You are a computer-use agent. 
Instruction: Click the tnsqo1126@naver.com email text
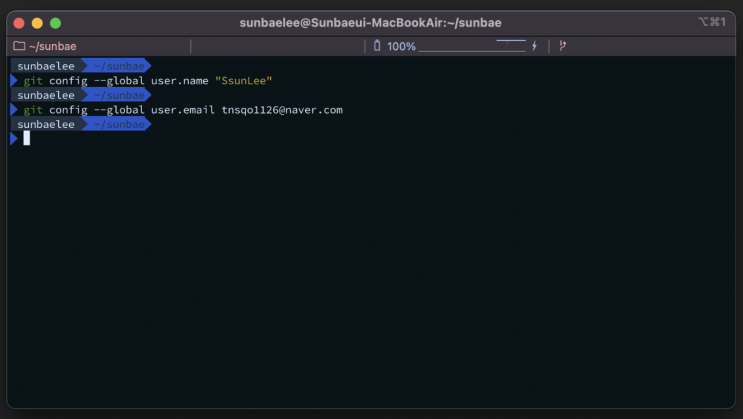282,110
